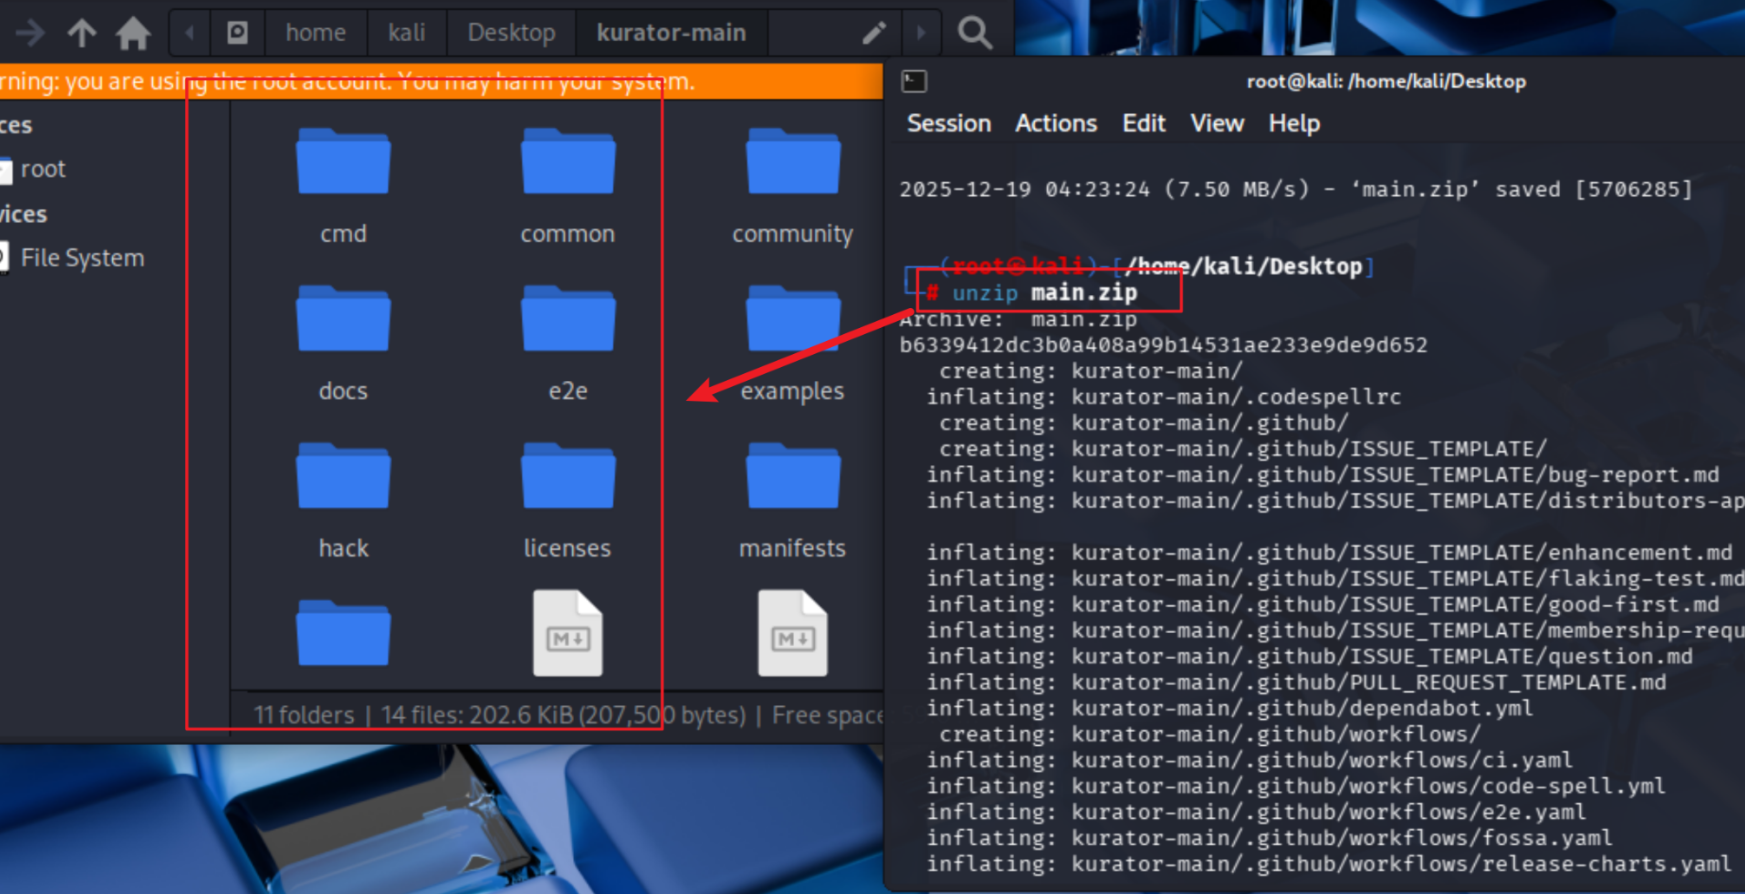Viewport: 1745px width, 894px height.
Task: Click the 'creating: kurator-main/.github/' line
Action: (1143, 423)
